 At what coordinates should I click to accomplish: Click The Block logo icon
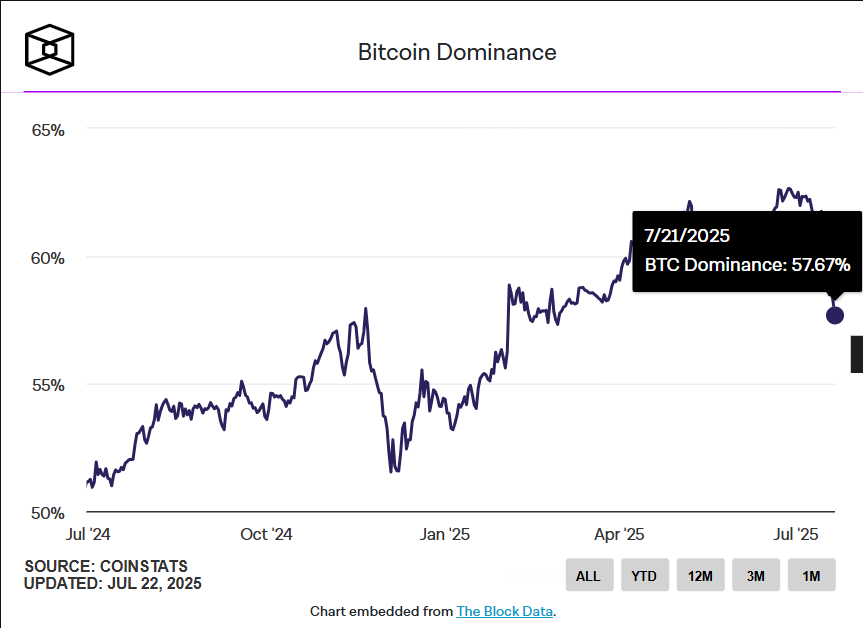[48, 48]
